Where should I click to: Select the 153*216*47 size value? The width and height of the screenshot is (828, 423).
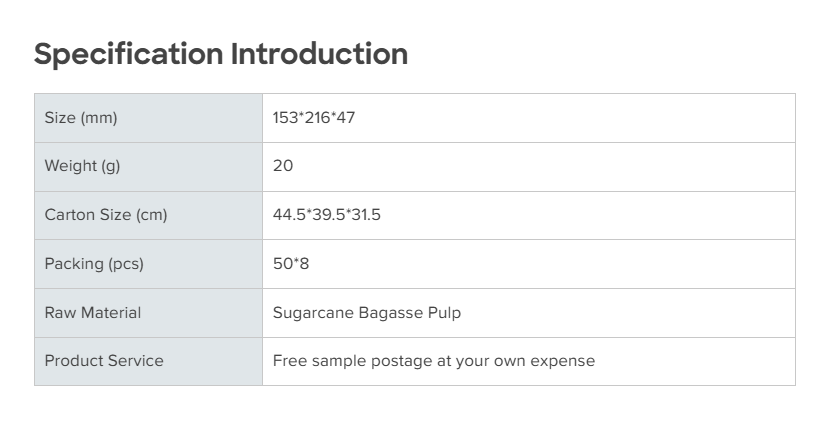(314, 118)
